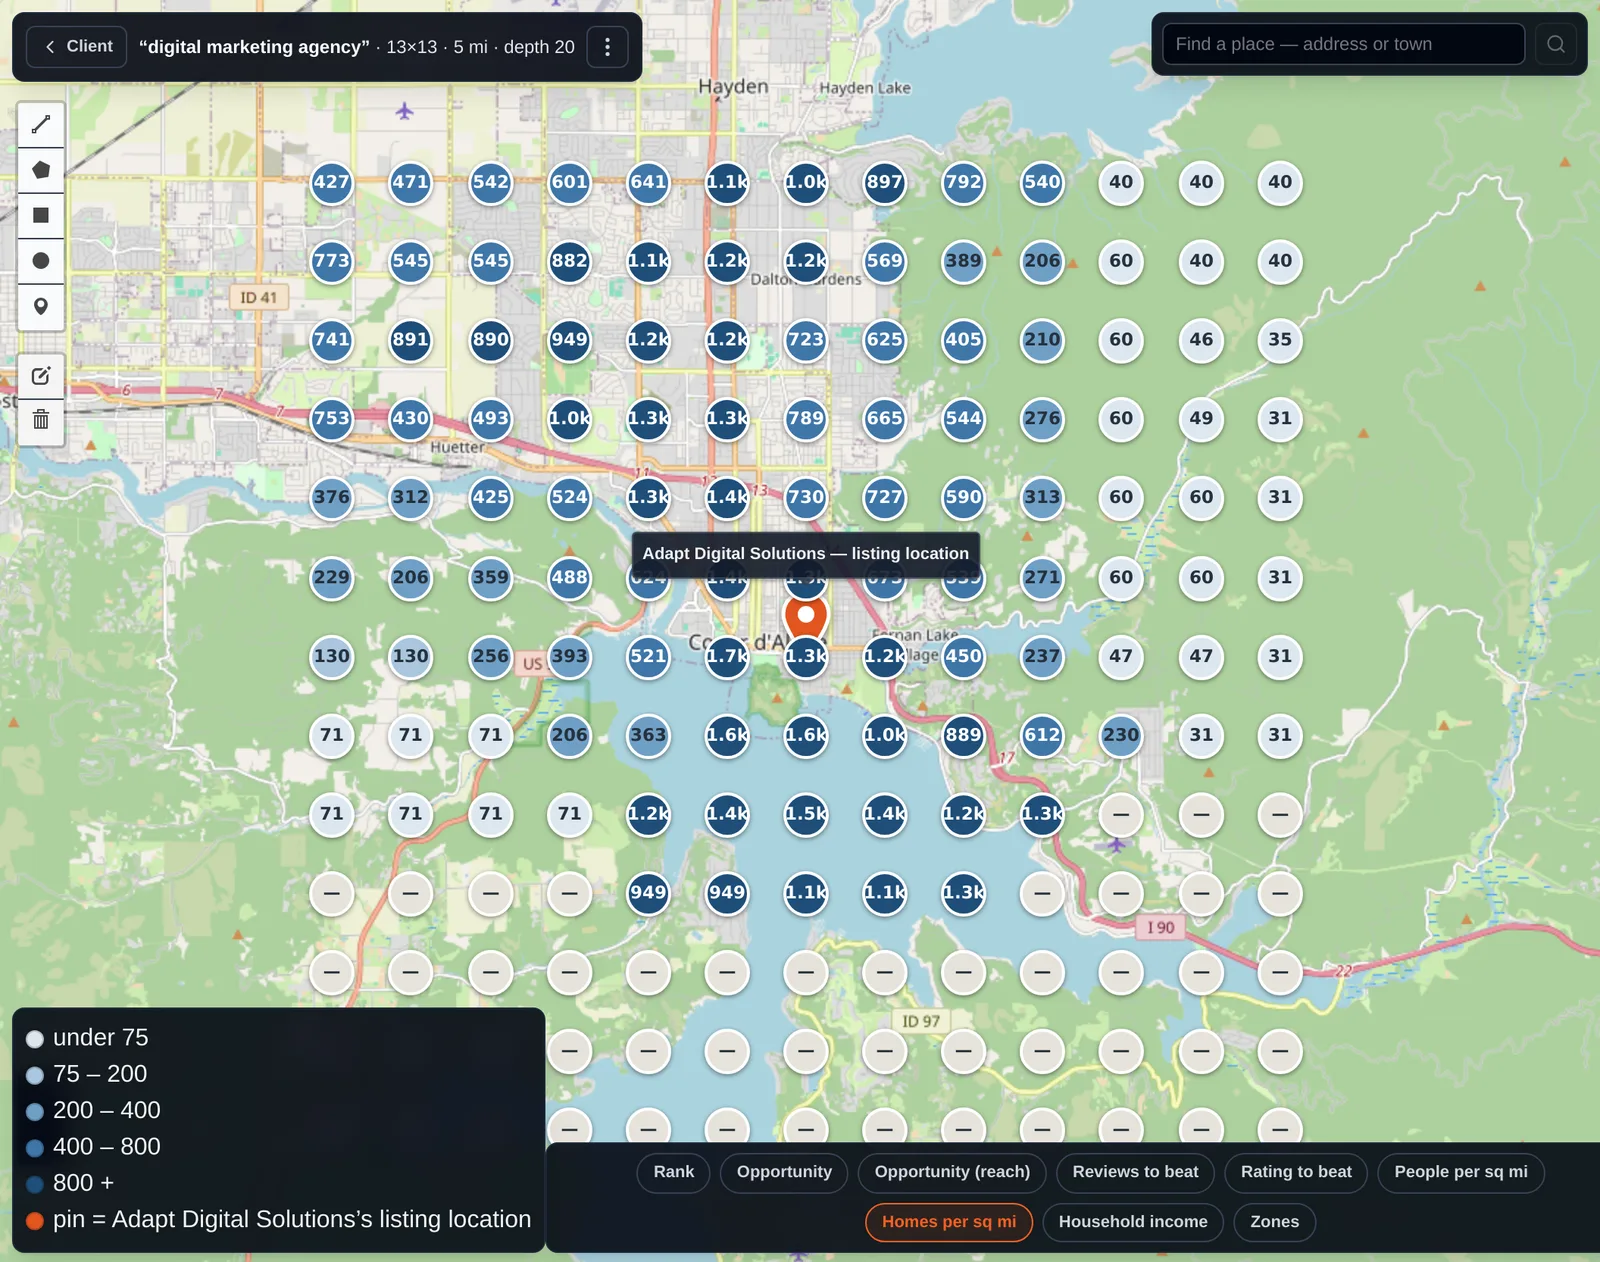Switch to the Opportunity layer
The width and height of the screenshot is (1600, 1262).
point(784,1172)
